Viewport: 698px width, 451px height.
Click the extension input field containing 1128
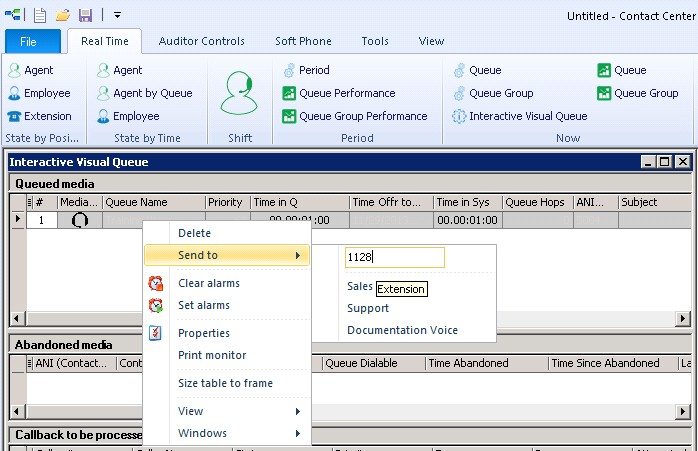[395, 257]
